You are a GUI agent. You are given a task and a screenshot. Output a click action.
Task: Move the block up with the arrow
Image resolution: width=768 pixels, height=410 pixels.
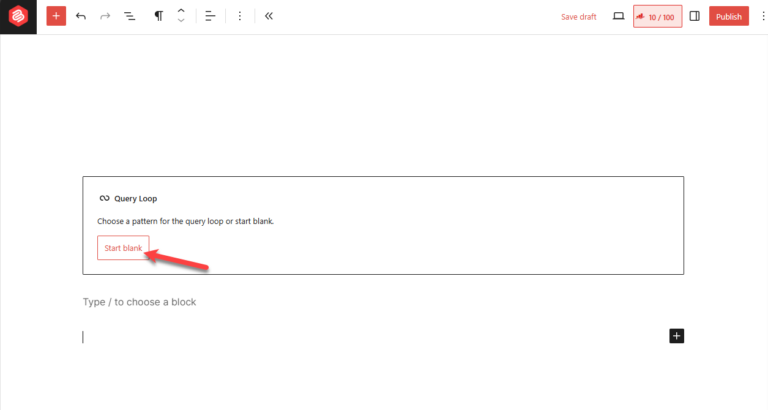pos(181,11)
